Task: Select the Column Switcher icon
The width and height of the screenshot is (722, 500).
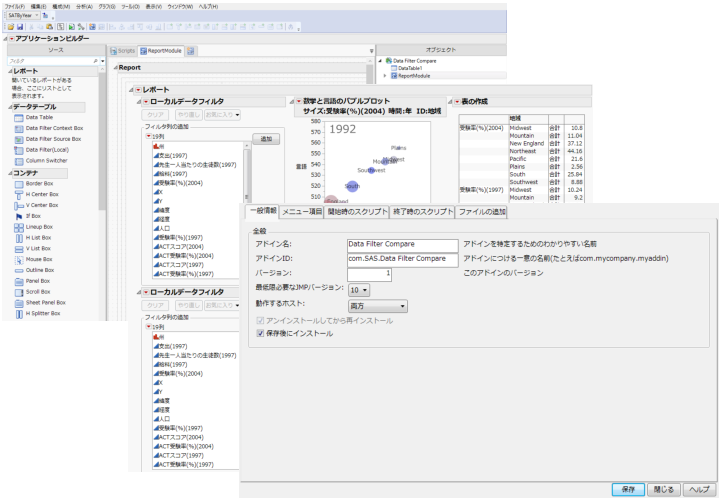Action: (19, 161)
